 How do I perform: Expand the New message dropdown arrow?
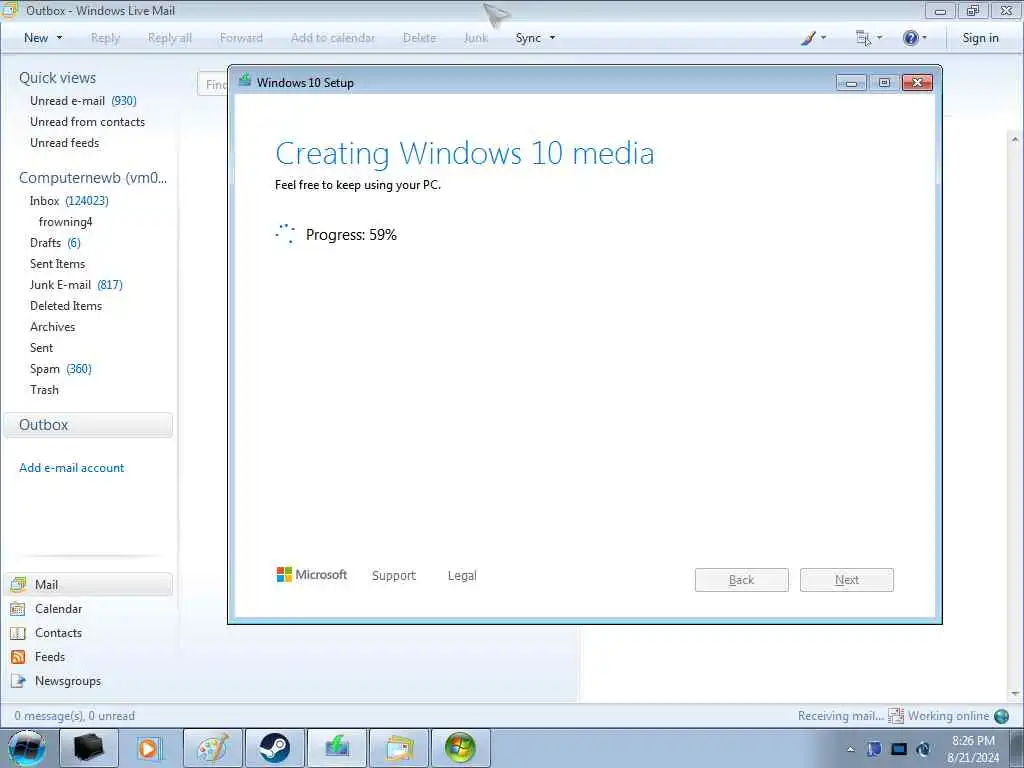pyautogui.click(x=59, y=38)
